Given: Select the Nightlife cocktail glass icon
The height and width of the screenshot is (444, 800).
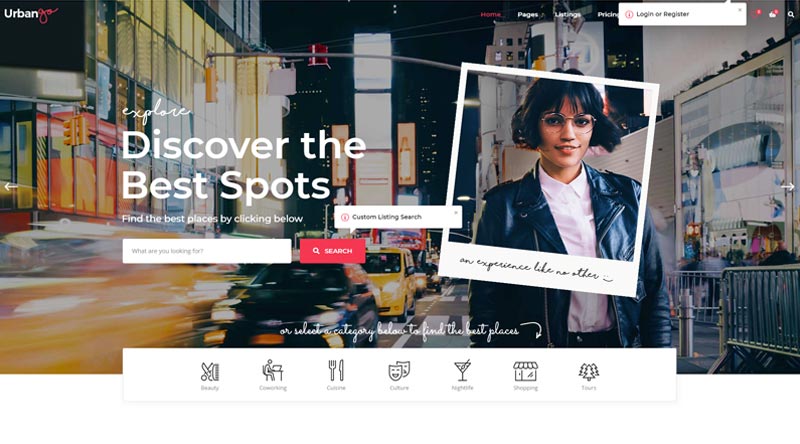Looking at the screenshot, I should coord(462,371).
